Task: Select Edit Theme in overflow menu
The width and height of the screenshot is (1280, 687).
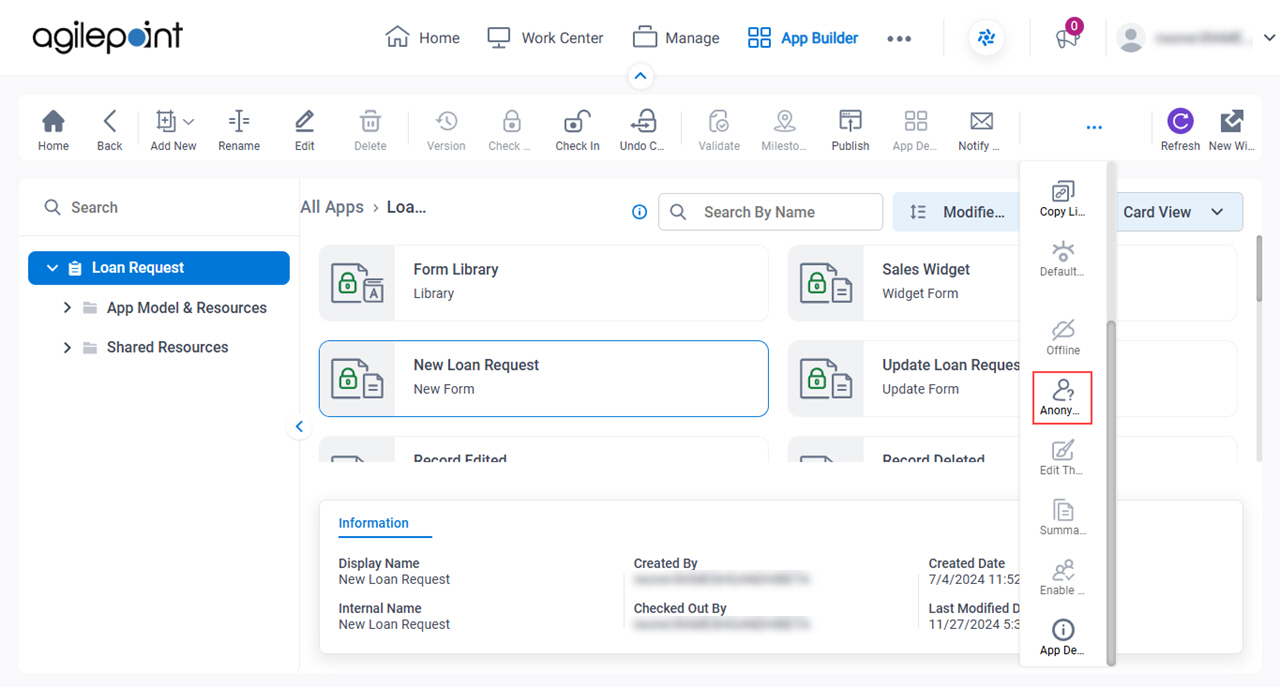Action: [1062, 458]
